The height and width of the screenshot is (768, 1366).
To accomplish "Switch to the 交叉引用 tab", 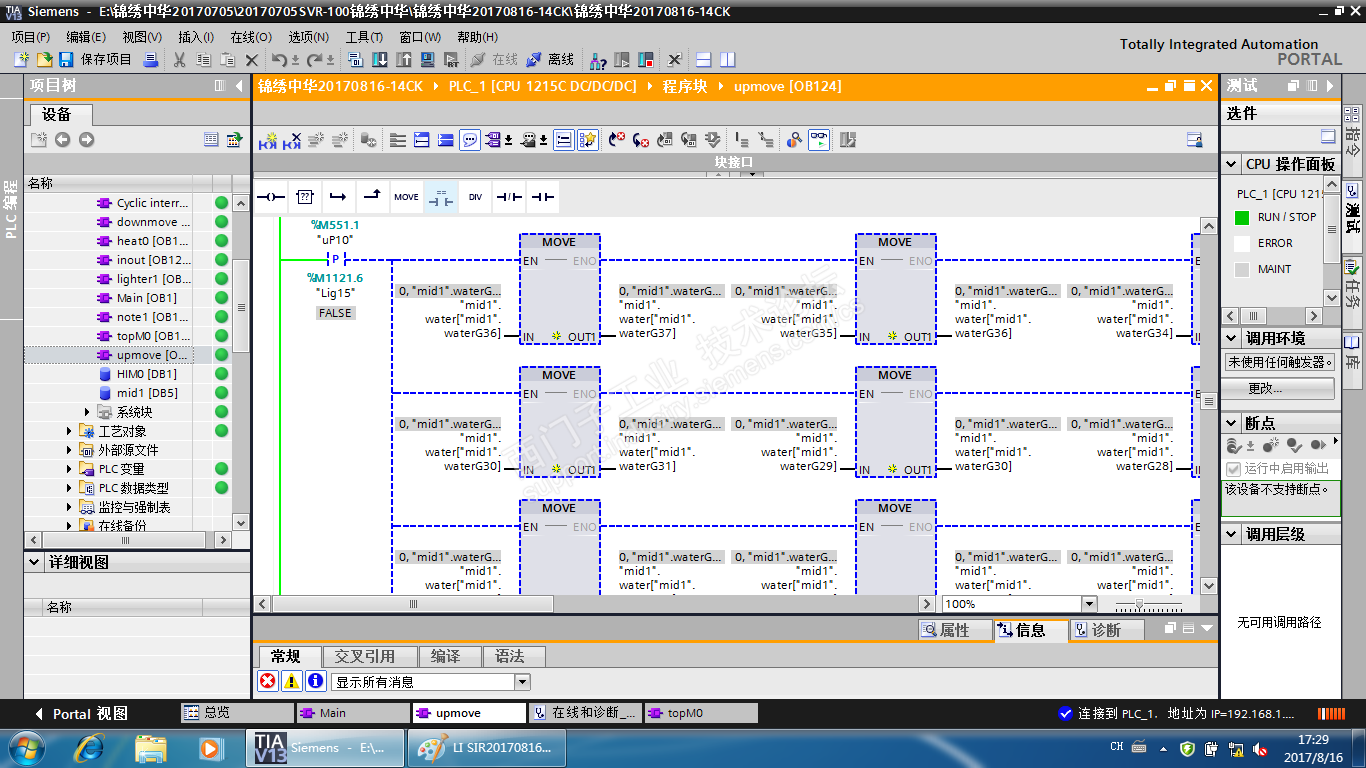I will [x=364, y=657].
